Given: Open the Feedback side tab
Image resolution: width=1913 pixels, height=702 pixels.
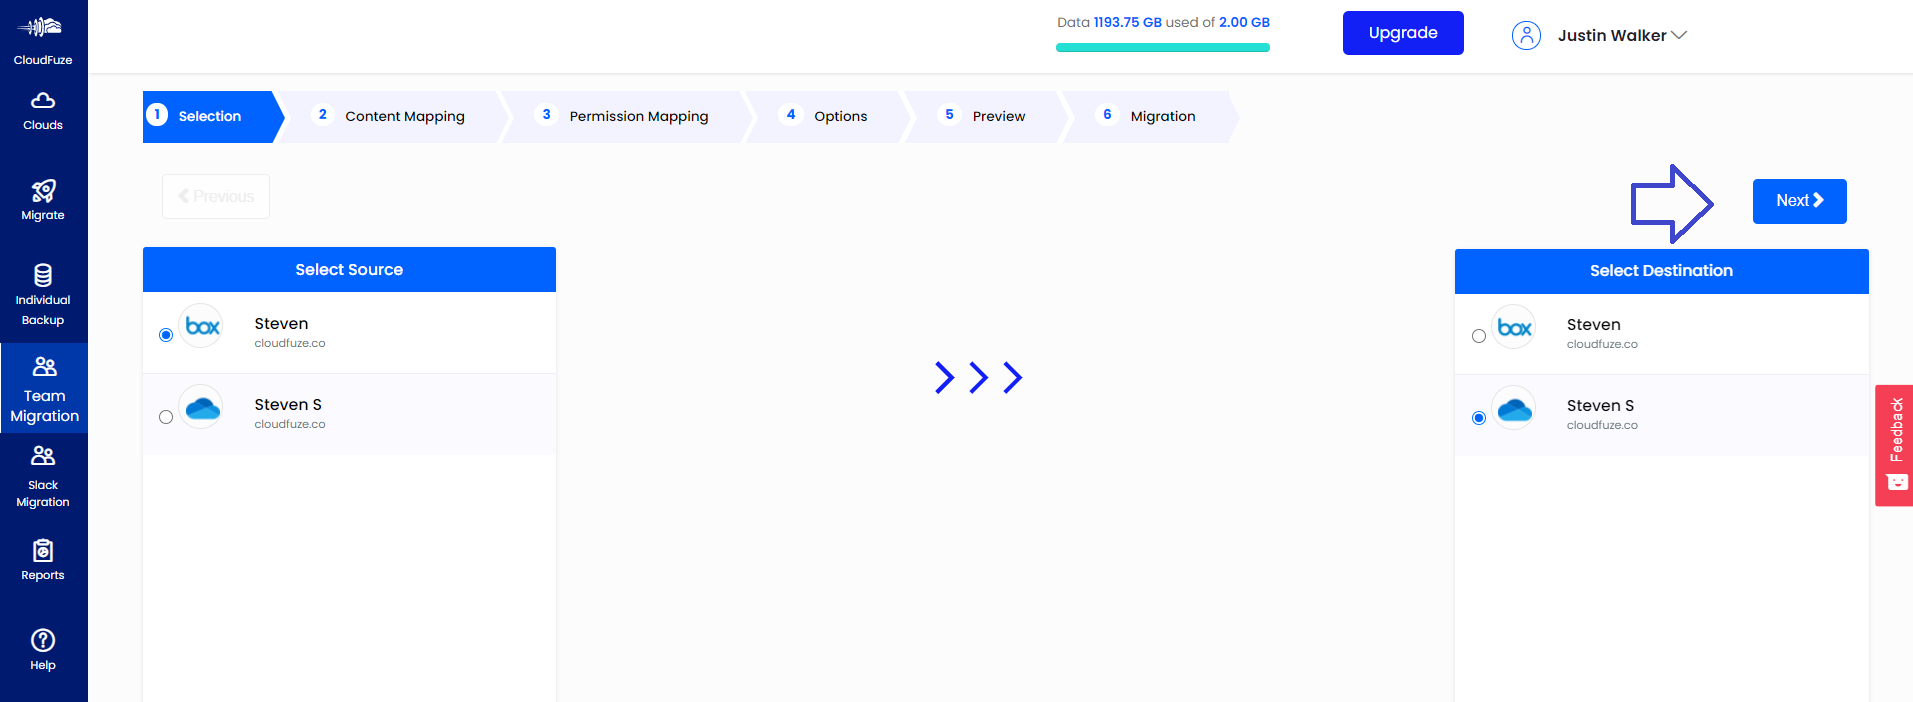Looking at the screenshot, I should [x=1894, y=445].
